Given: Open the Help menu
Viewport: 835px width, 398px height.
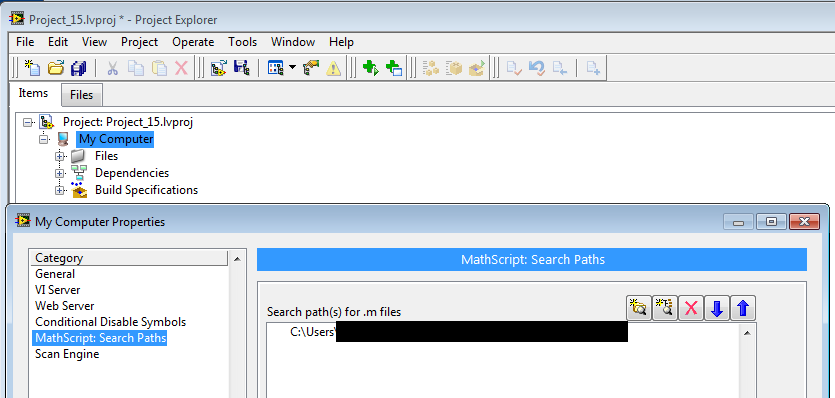Looking at the screenshot, I should 341,42.
